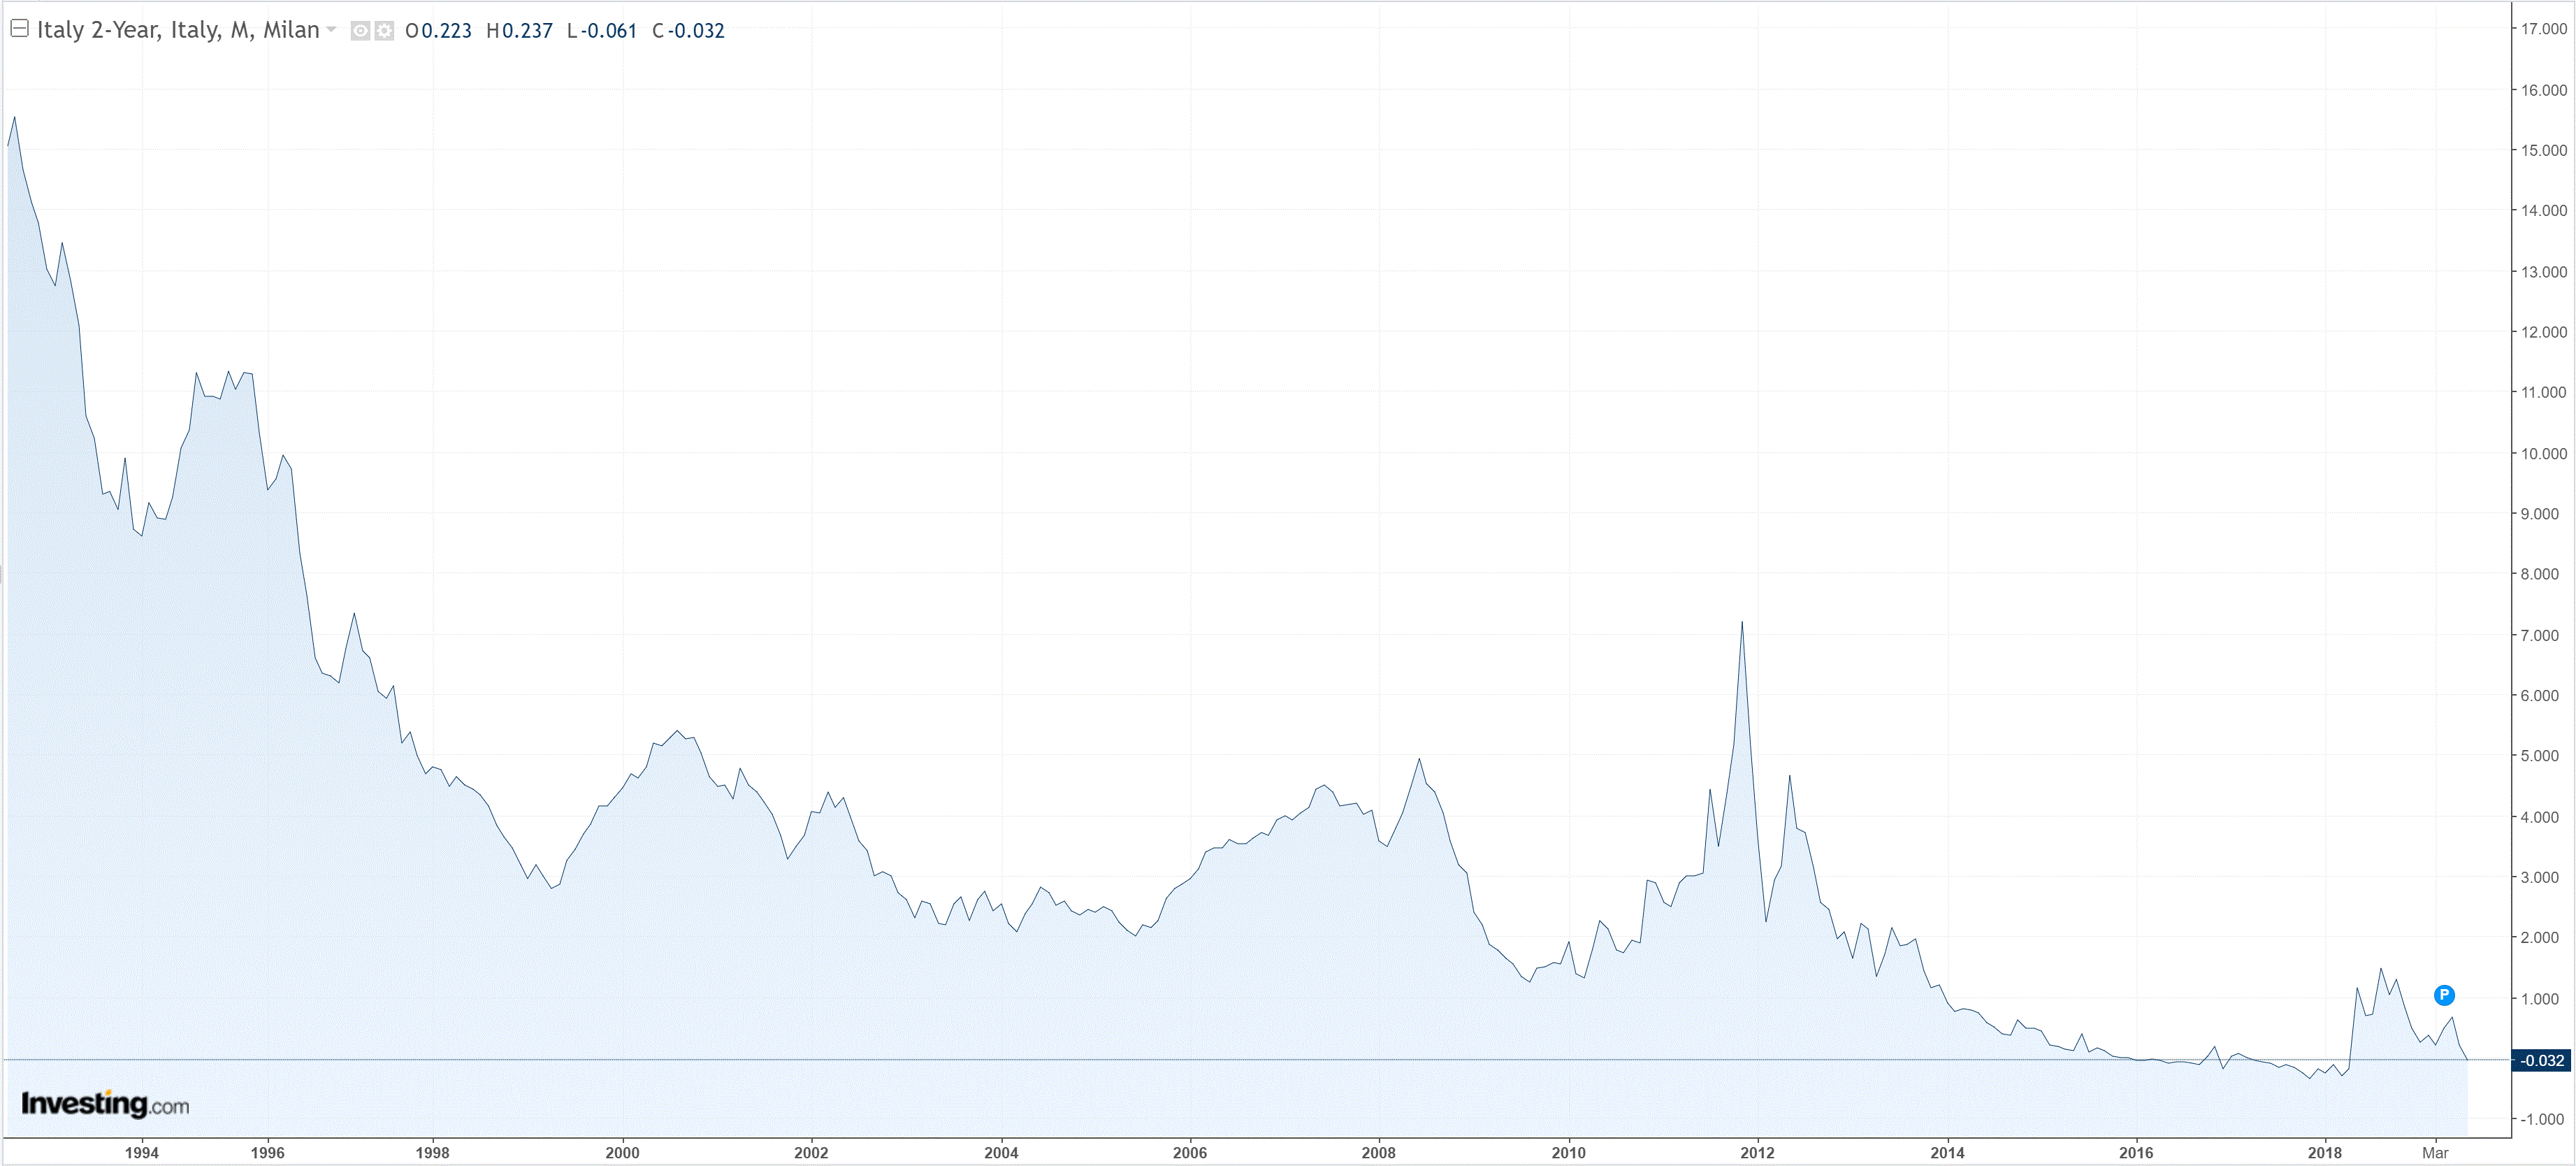Click the -1.000 price scale label
Image resolution: width=2576 pixels, height=1166 pixels.
[x=2541, y=1119]
